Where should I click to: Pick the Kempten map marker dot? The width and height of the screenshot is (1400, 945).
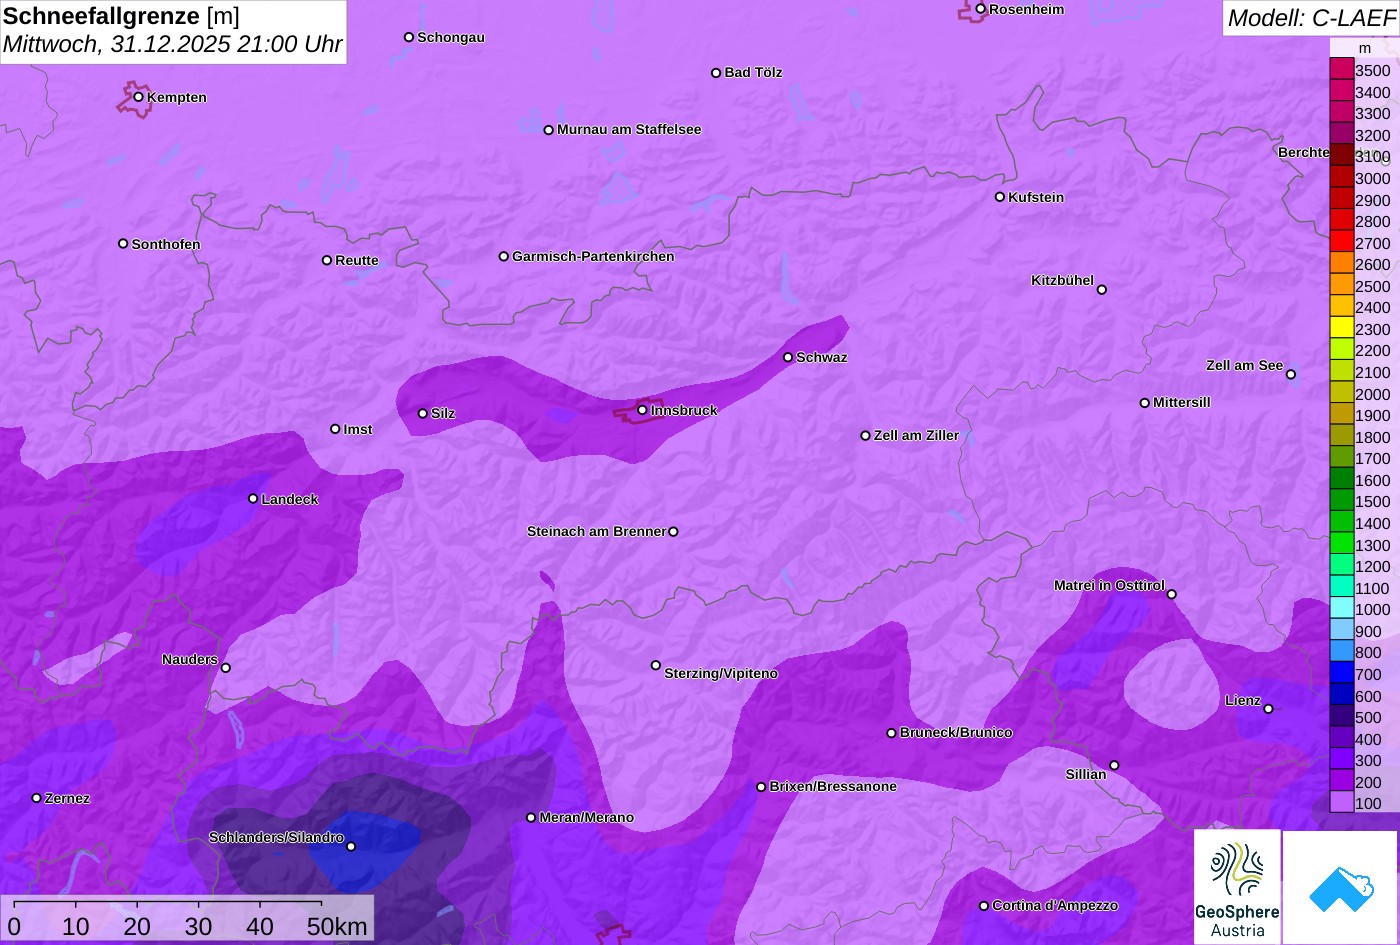click(139, 97)
